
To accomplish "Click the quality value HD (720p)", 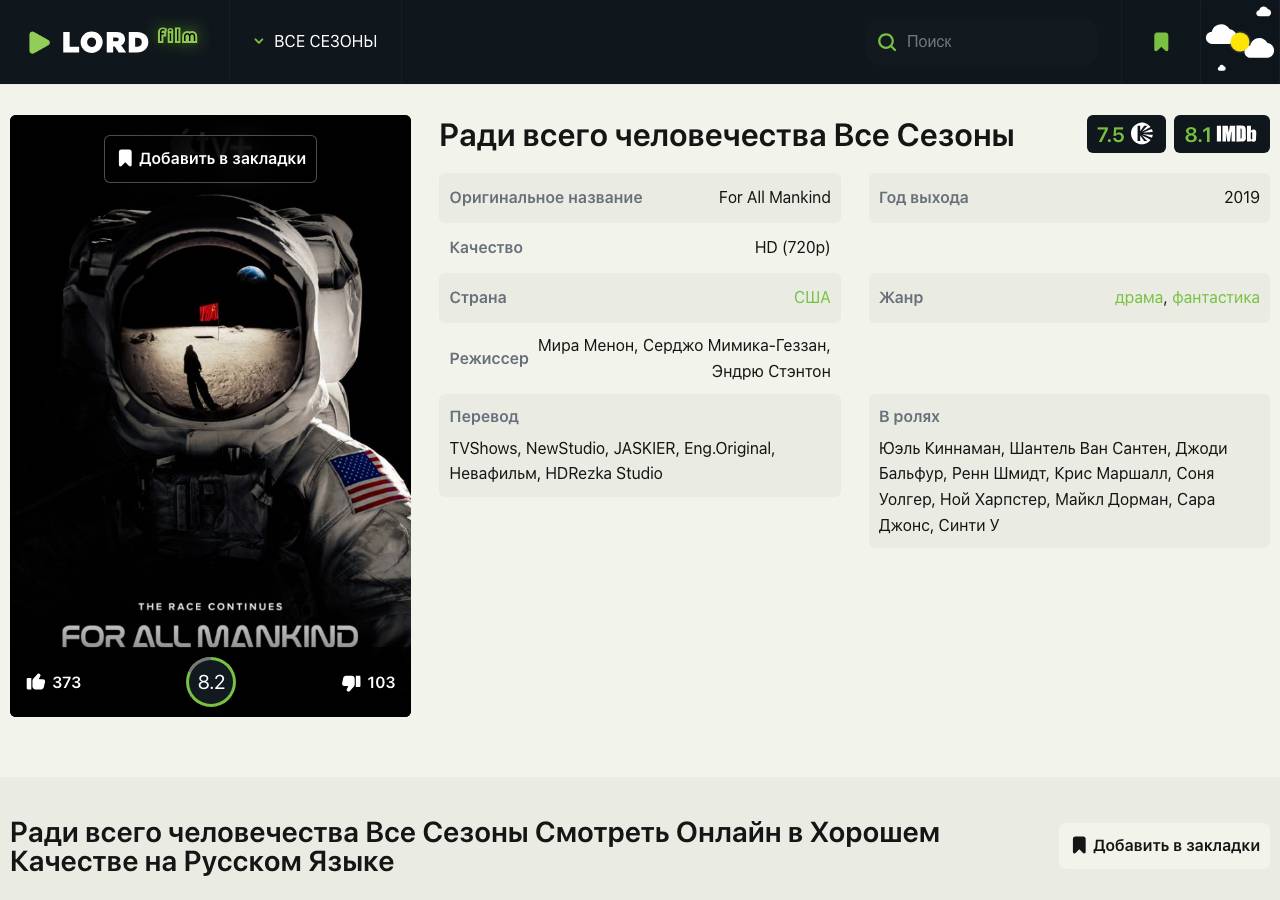I will 793,247.
